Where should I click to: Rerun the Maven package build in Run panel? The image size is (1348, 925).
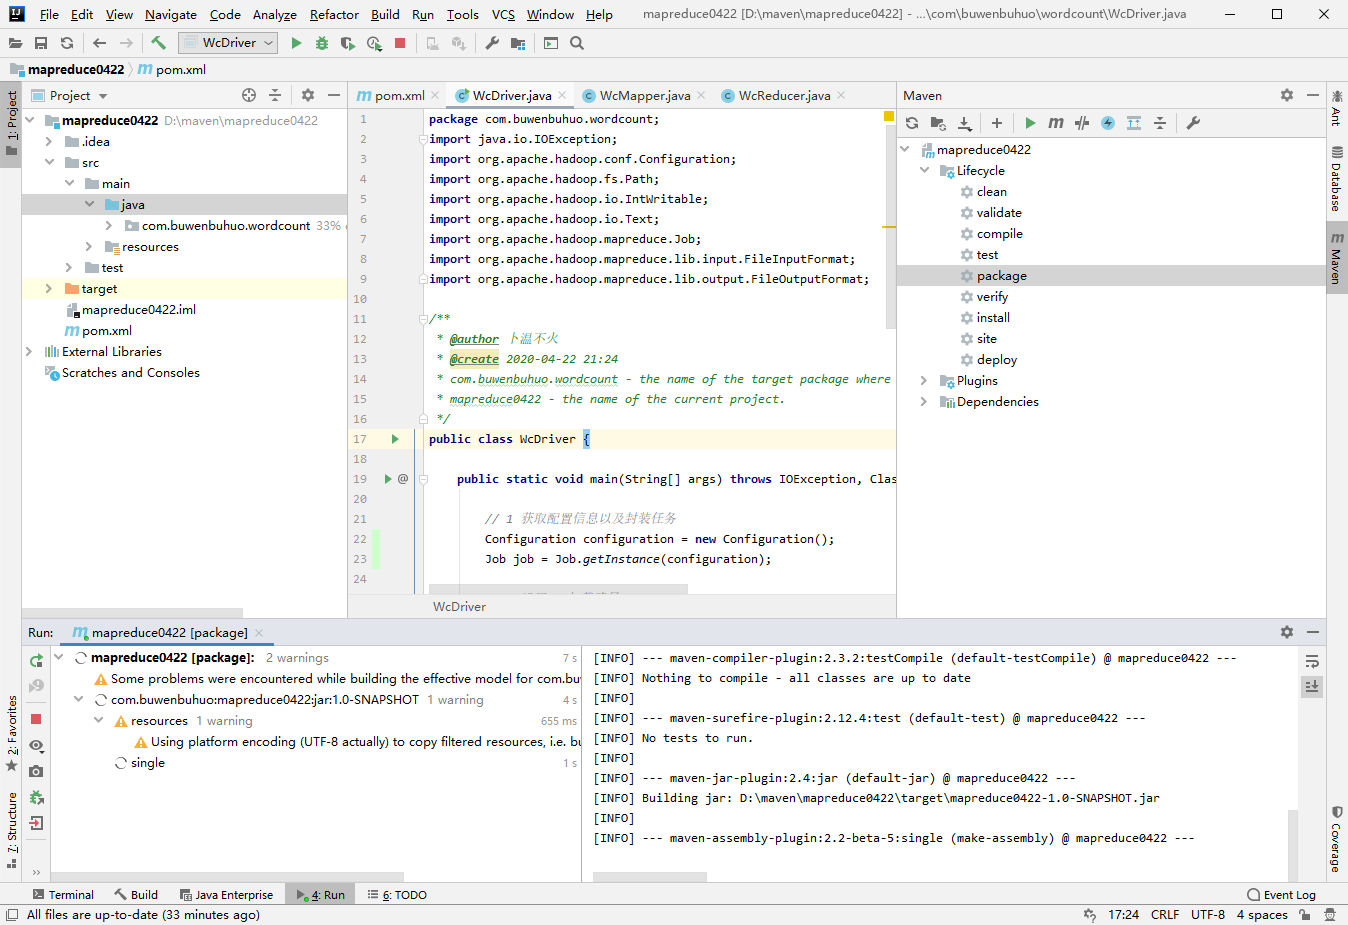[x=36, y=660]
